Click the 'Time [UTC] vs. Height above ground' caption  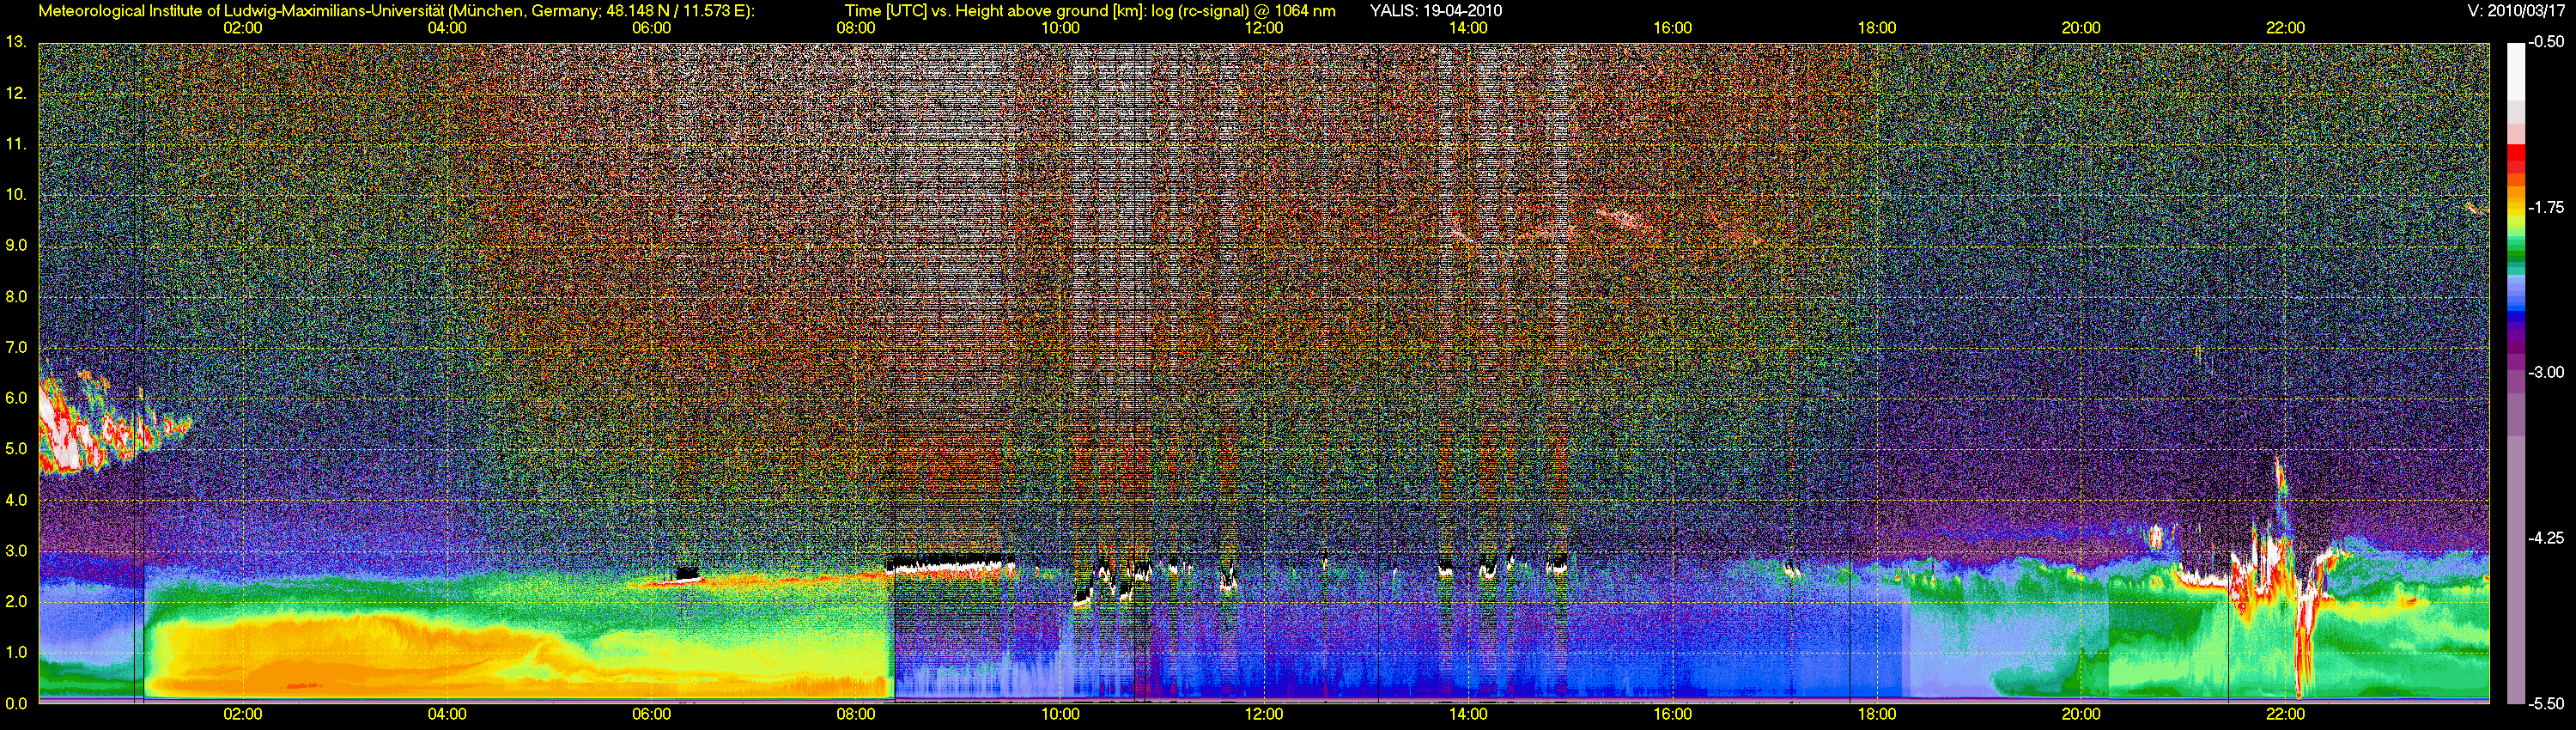(1089, 11)
